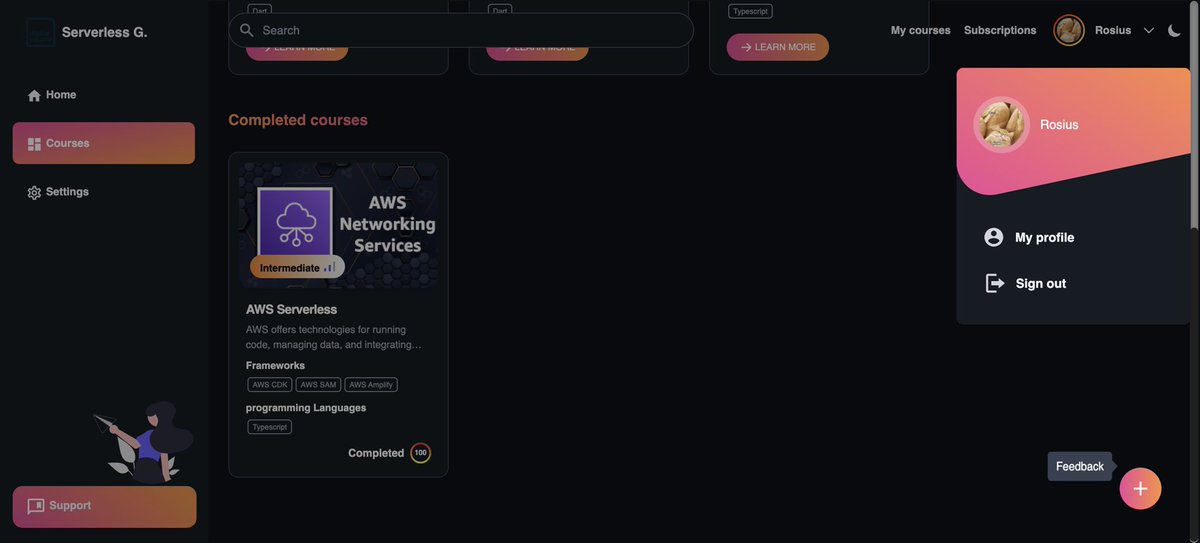Click the Typescript tag on the top card
1200x543 pixels.
point(750,12)
